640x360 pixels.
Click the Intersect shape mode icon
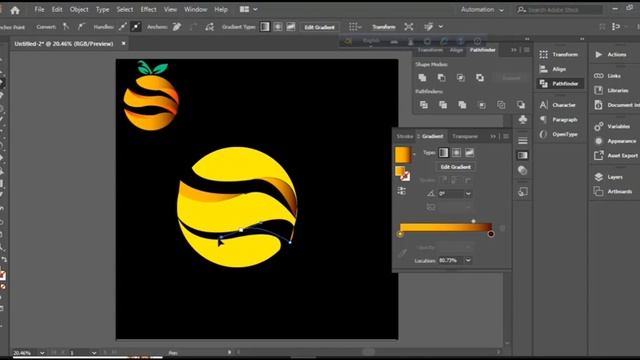(460, 78)
